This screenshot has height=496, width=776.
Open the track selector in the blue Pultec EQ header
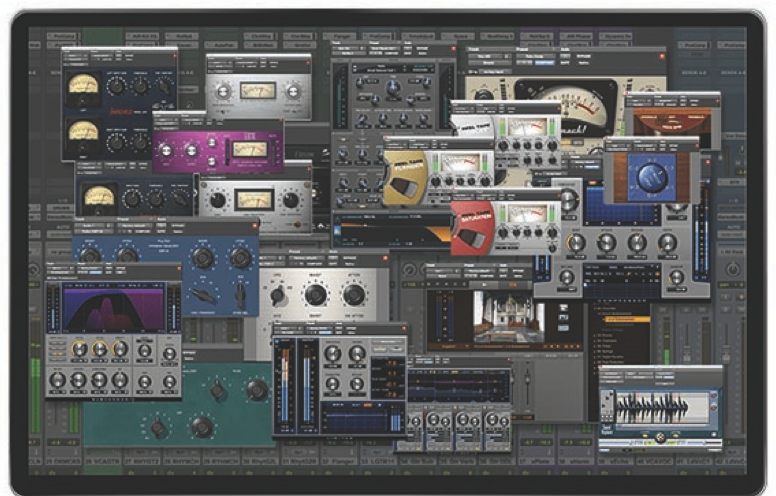(93, 226)
